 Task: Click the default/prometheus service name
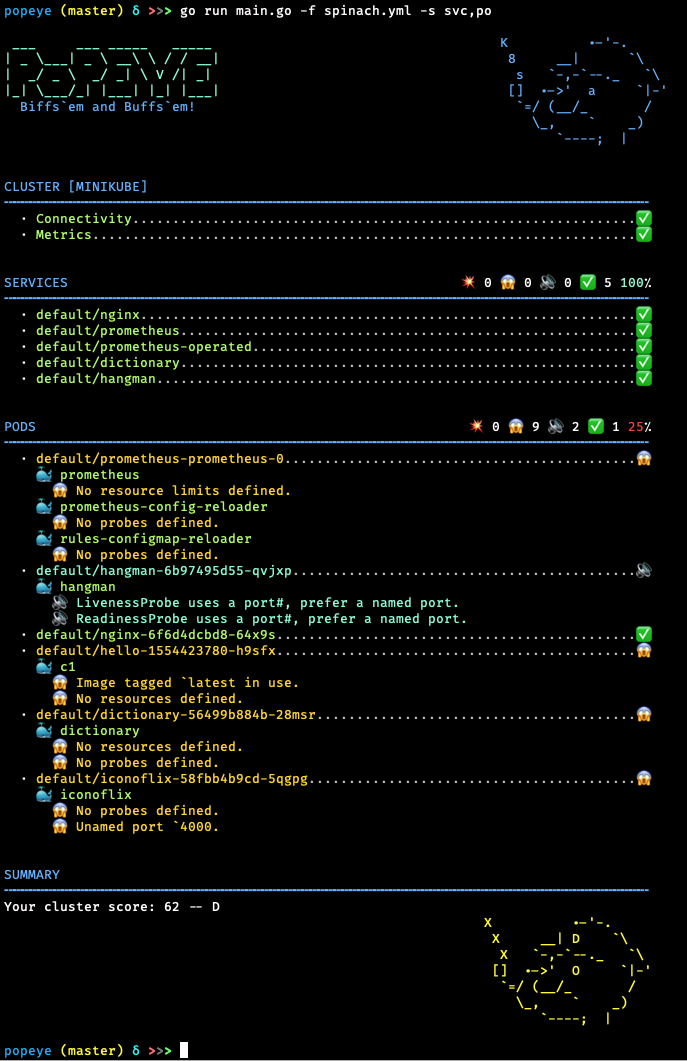click(108, 330)
